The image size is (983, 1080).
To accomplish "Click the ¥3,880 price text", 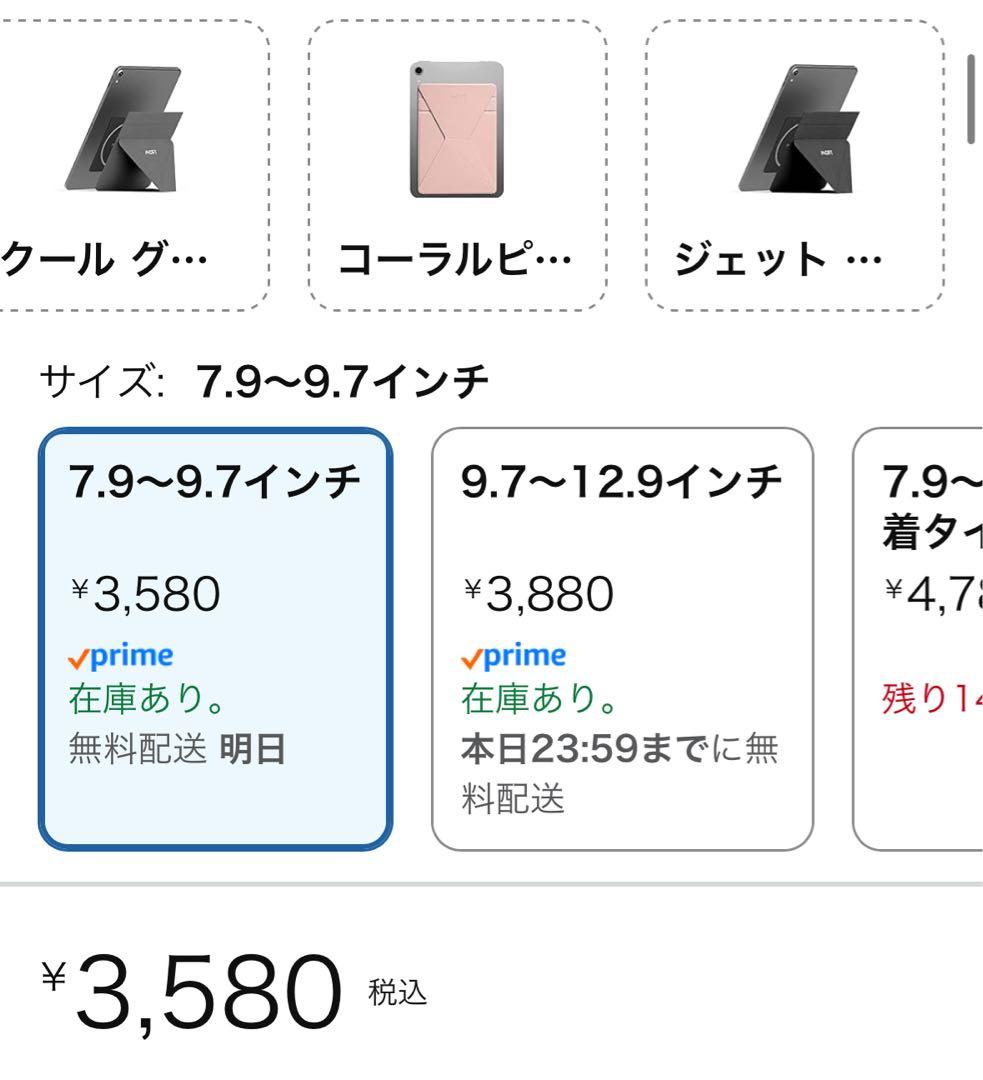I will coord(537,593).
